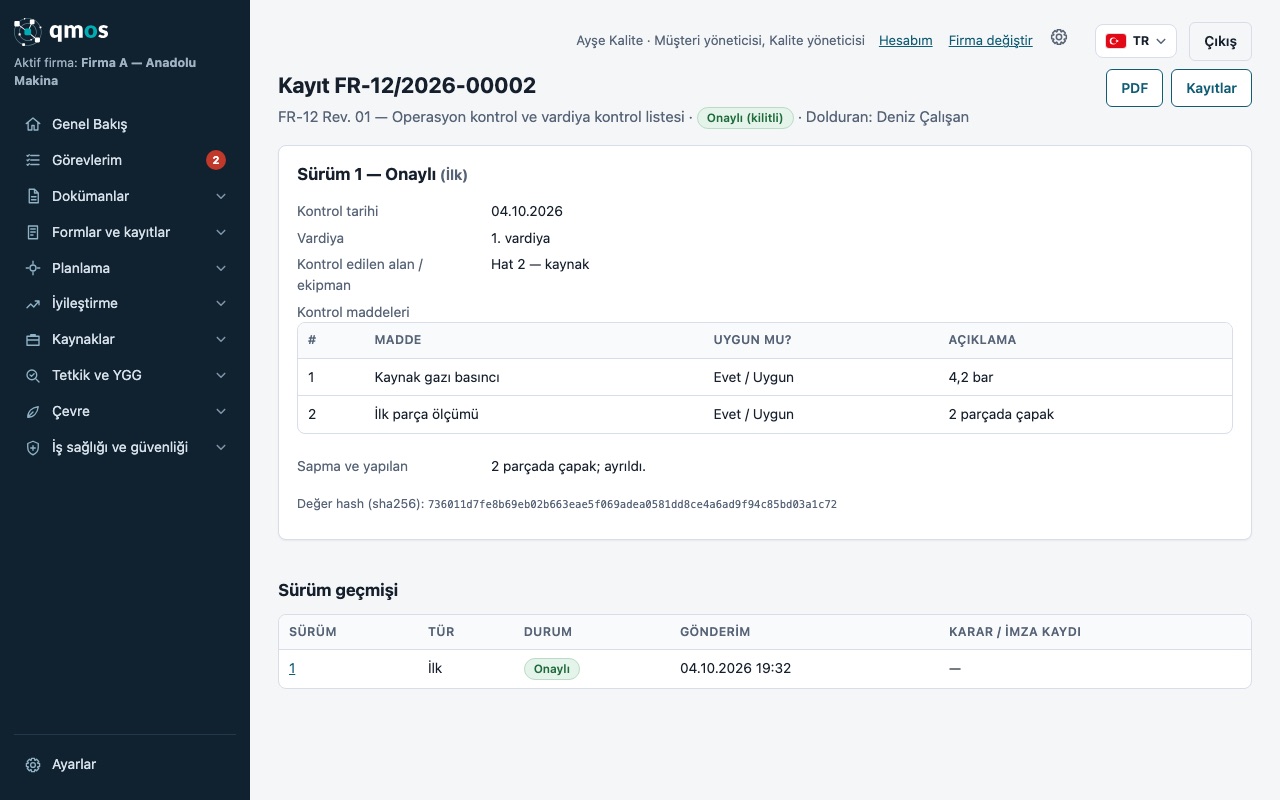
Task: Open the Görevlerim menu item
Action: (x=125, y=160)
